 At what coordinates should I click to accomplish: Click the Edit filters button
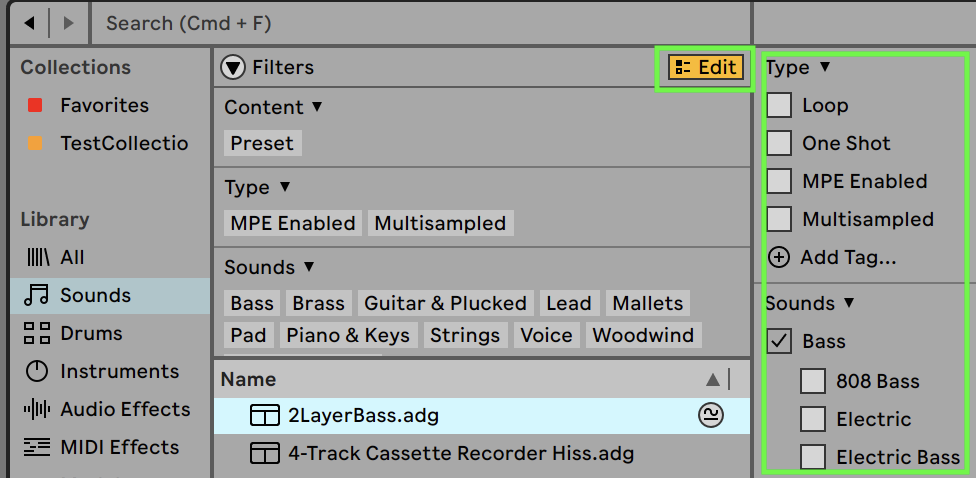click(x=706, y=68)
